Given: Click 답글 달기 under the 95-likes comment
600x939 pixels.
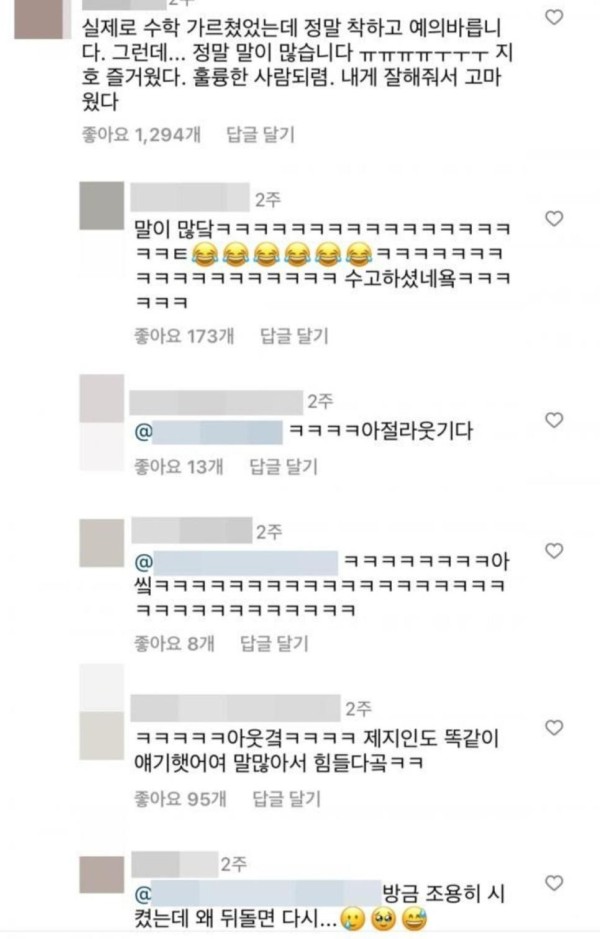Looking at the screenshot, I should 287,798.
